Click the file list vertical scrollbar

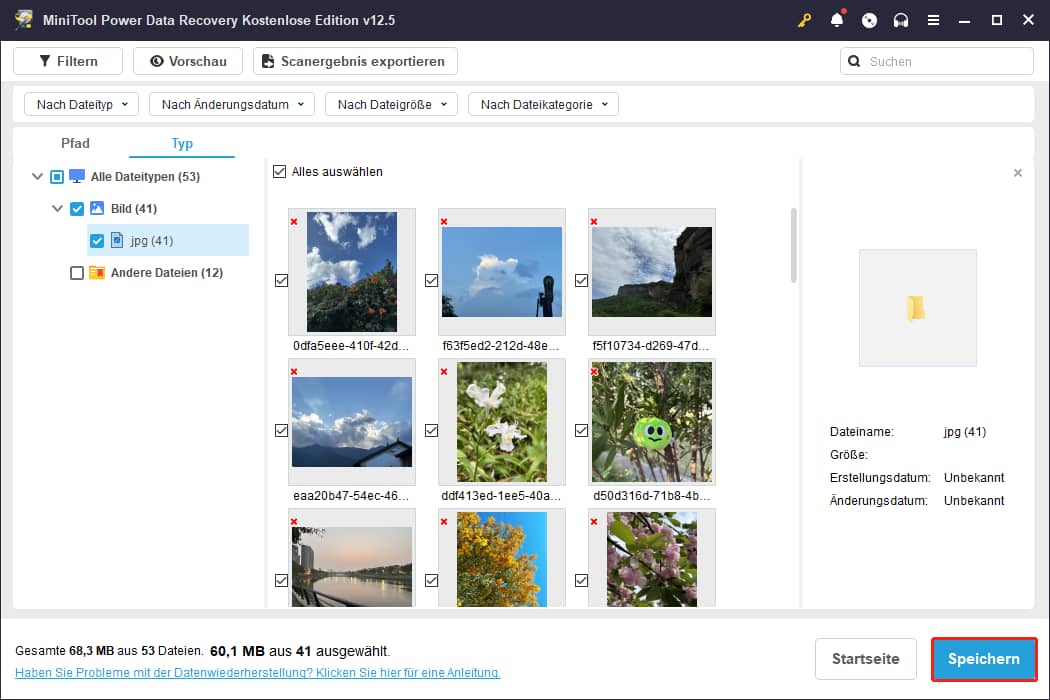pyautogui.click(x=794, y=245)
